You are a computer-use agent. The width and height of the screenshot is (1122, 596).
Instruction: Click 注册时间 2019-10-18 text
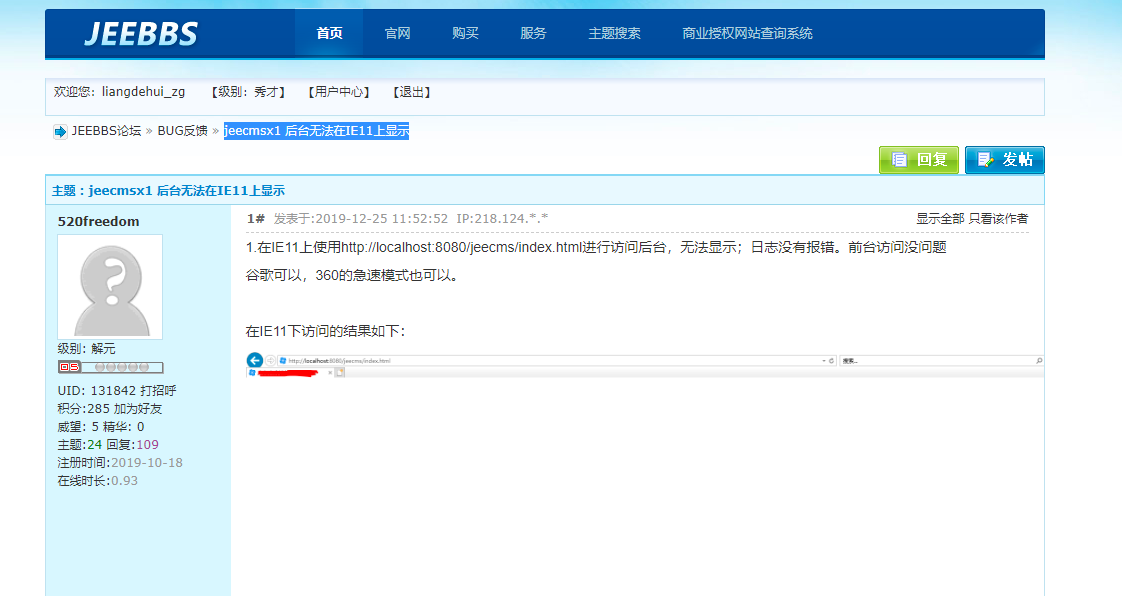tap(120, 462)
